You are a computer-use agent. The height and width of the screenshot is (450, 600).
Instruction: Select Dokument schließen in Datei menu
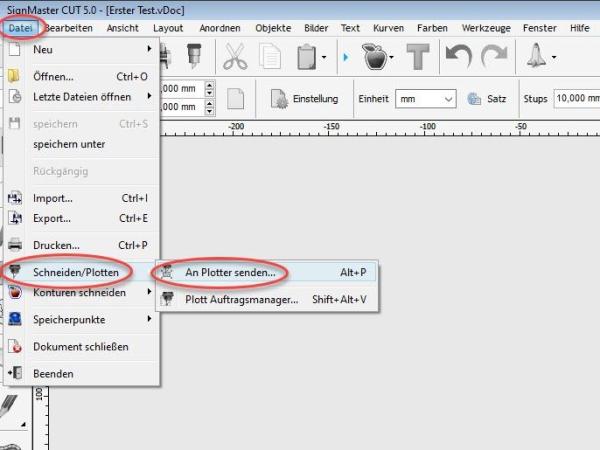pos(80,346)
